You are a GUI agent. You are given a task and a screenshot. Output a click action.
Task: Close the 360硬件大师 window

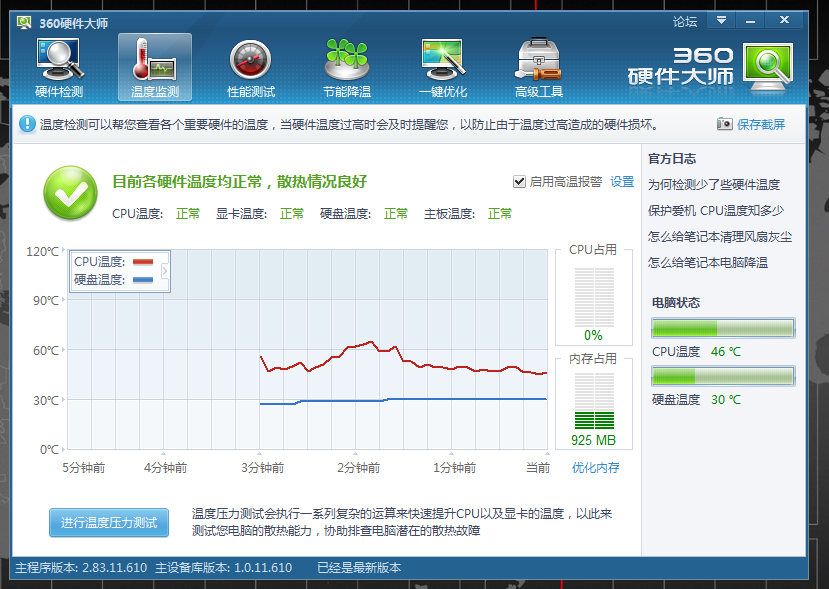pyautogui.click(x=785, y=20)
